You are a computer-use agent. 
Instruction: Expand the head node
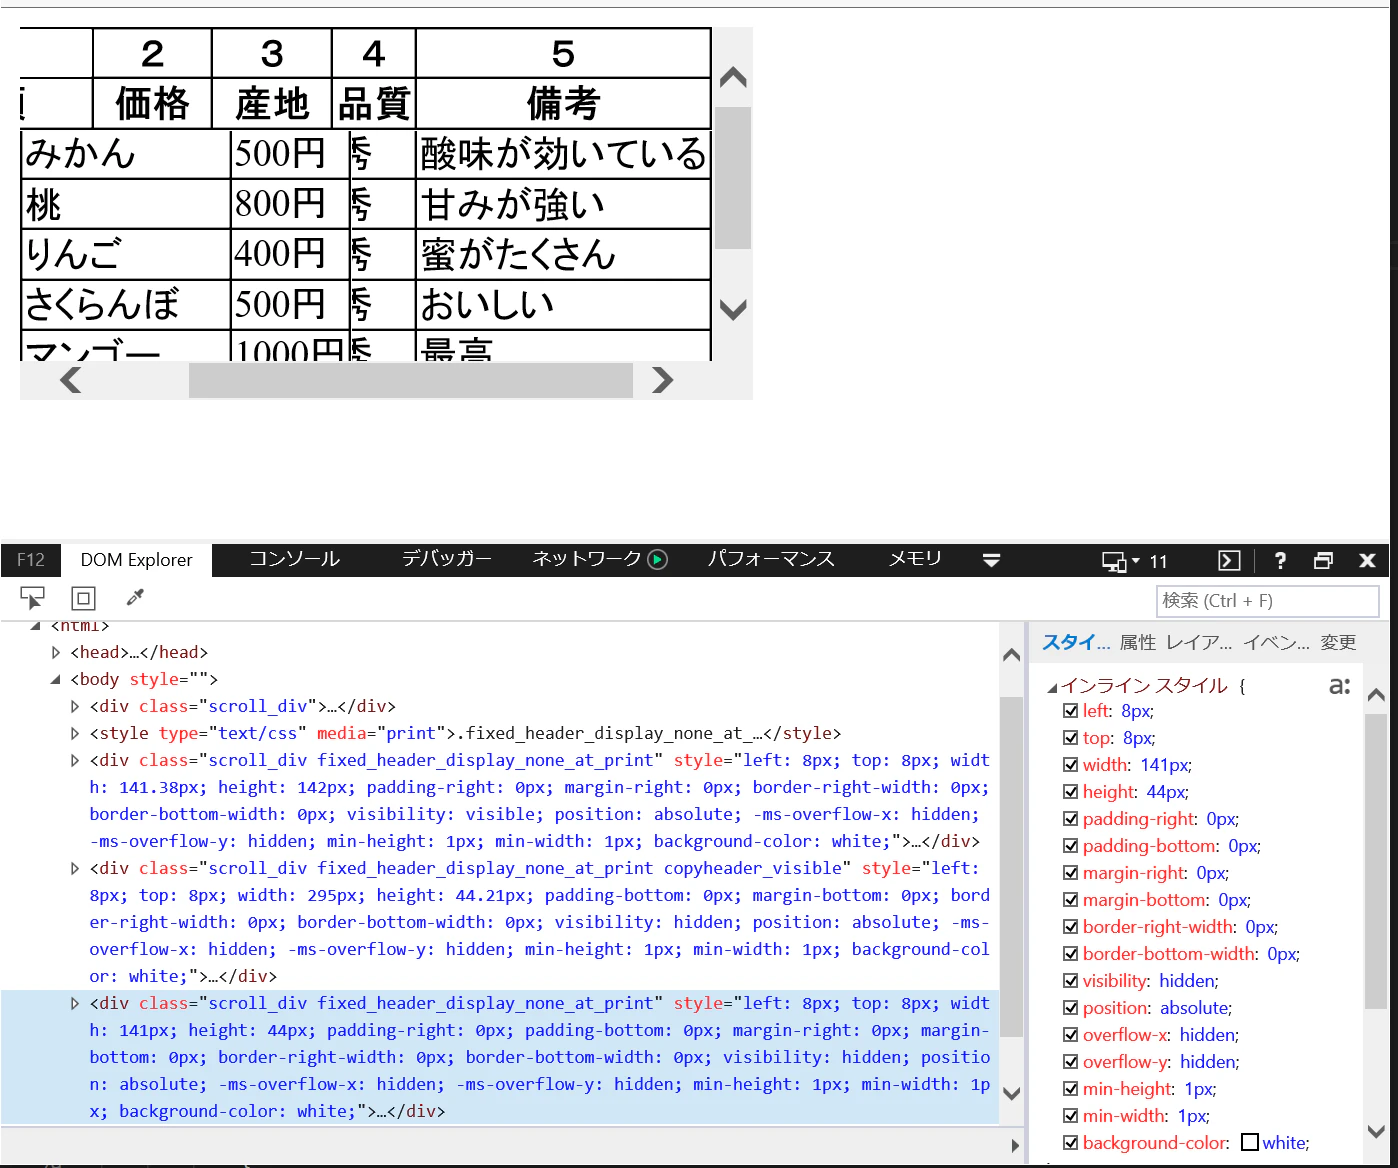click(56, 653)
